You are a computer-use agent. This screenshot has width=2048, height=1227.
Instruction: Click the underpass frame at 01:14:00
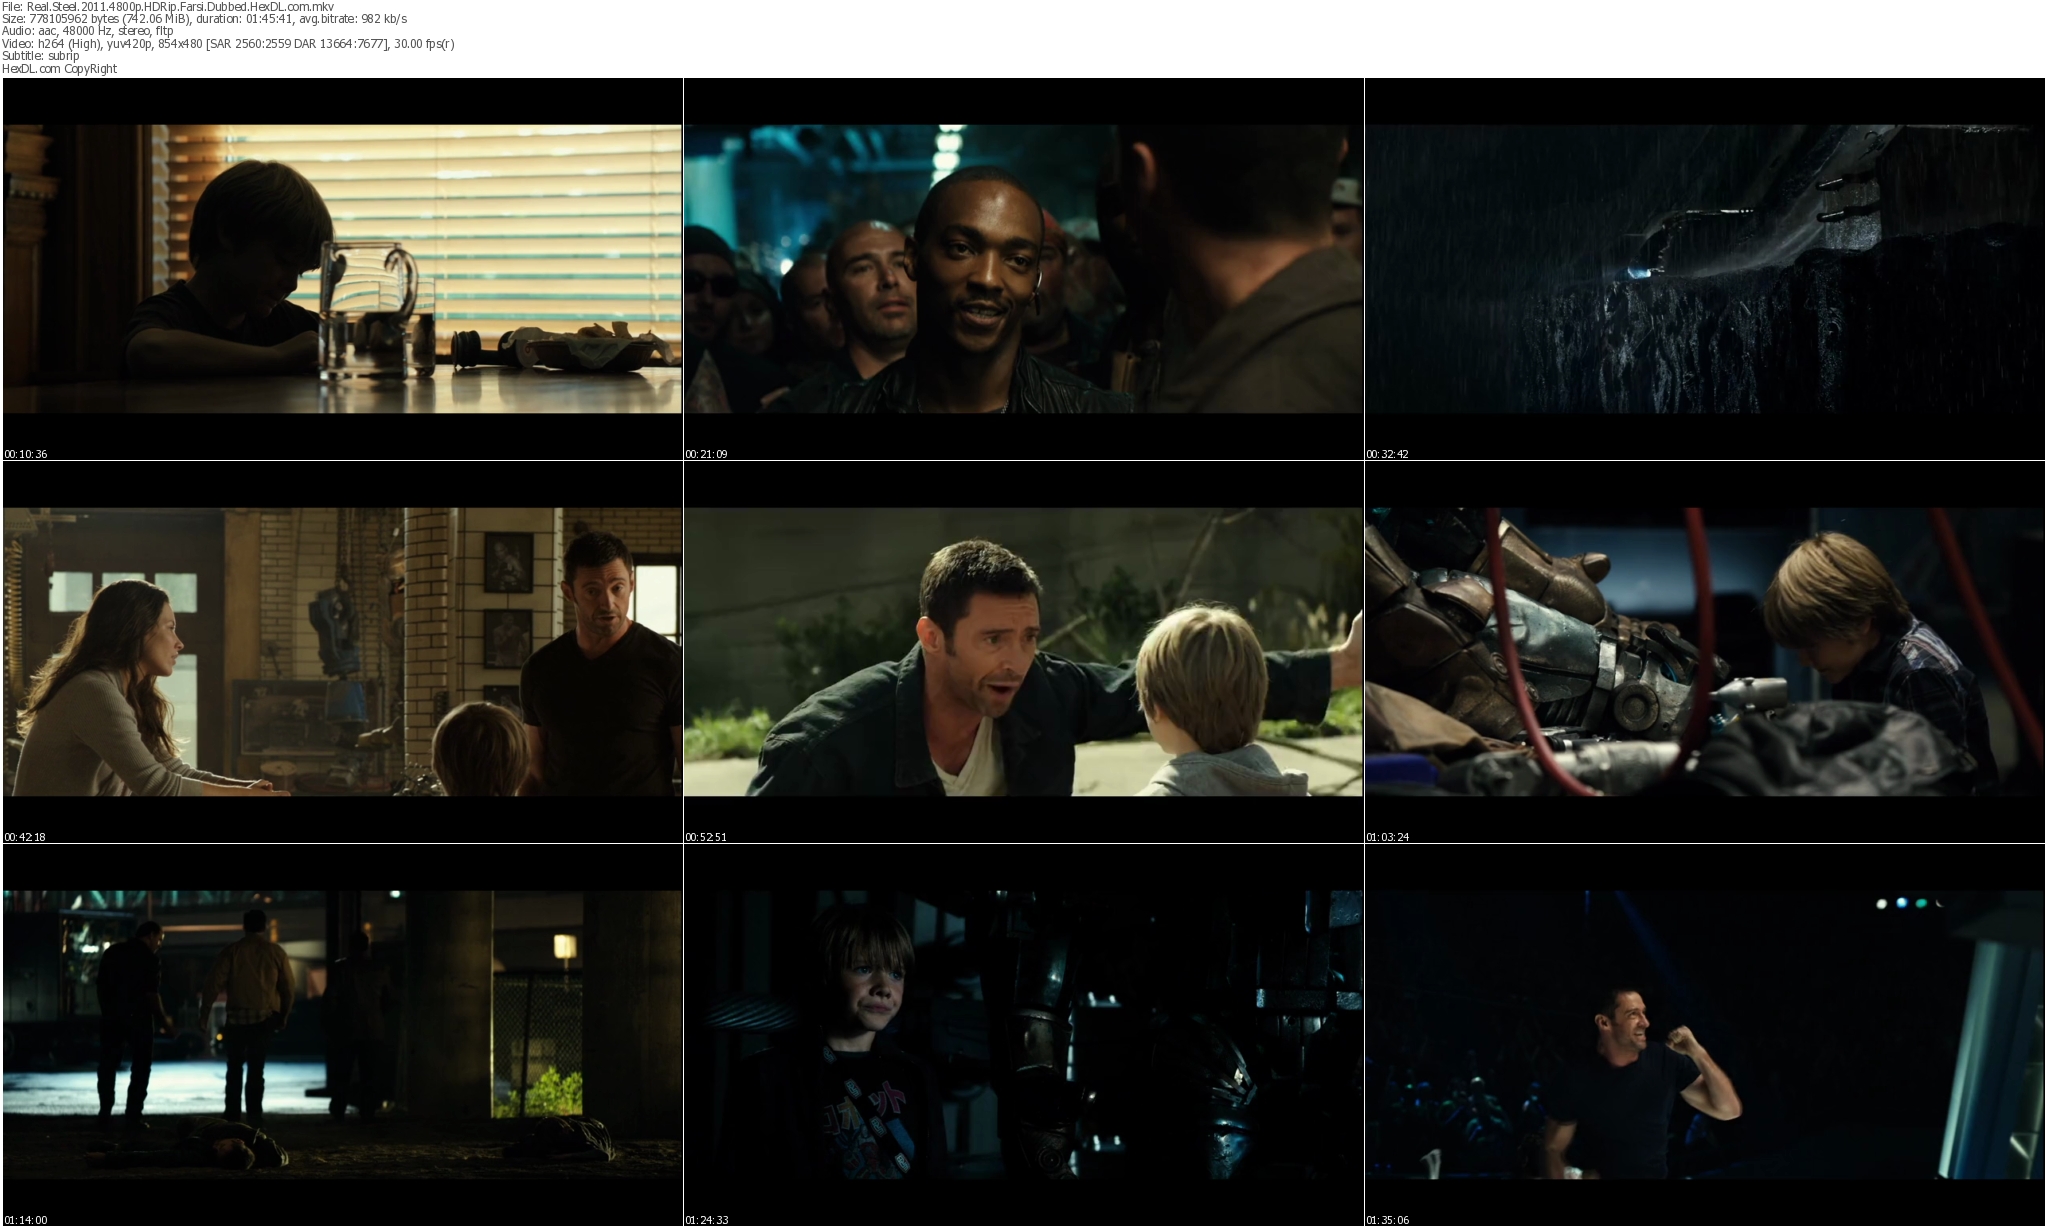[x=342, y=1034]
